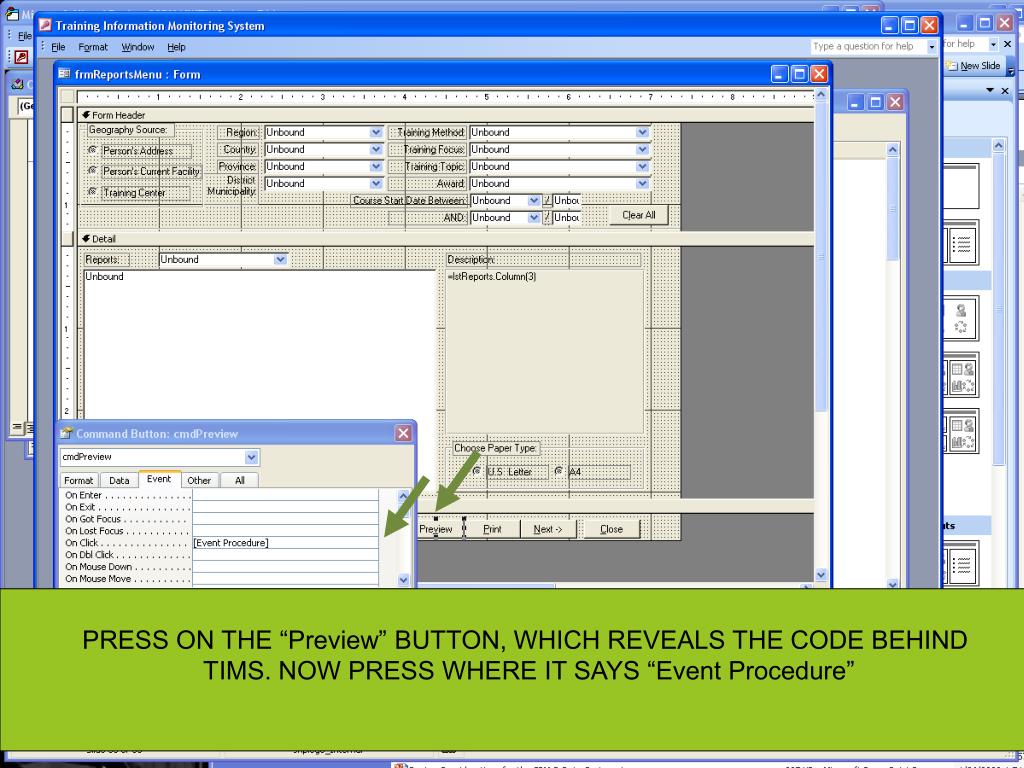Select the Person's Address radio option
Screen dimensions: 1024x768
tap(93, 150)
